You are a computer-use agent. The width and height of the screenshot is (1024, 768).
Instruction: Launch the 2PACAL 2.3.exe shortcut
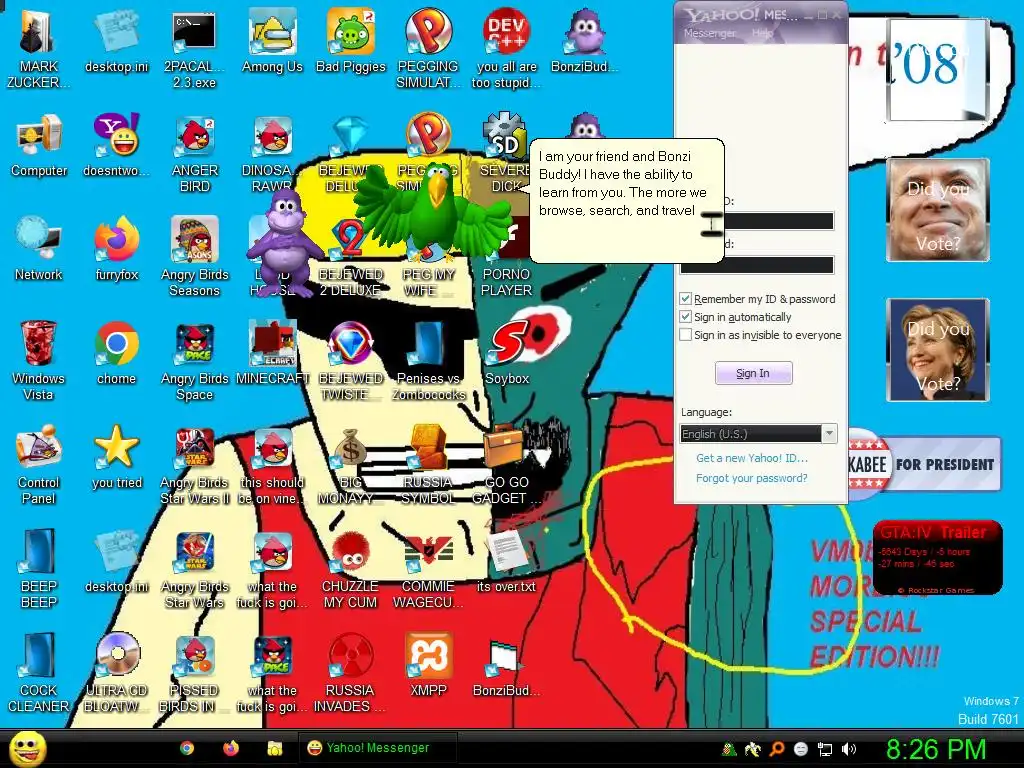[194, 49]
